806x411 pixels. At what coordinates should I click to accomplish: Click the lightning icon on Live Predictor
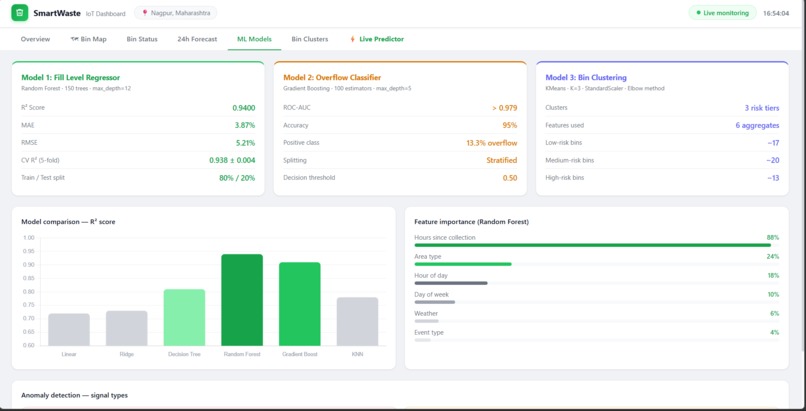click(x=352, y=39)
